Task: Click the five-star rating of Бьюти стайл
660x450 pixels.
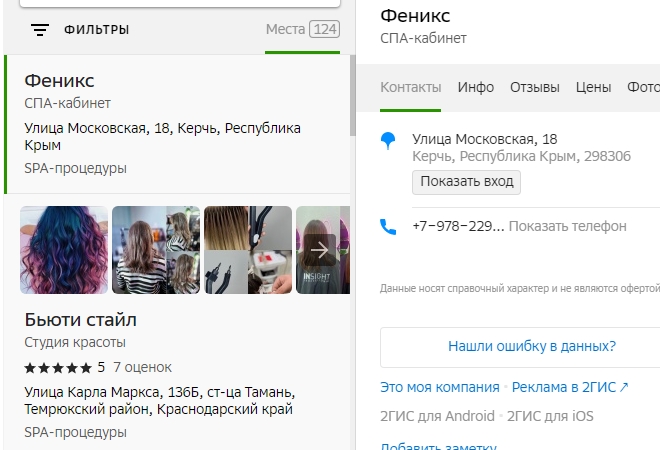Action: [x=58, y=367]
